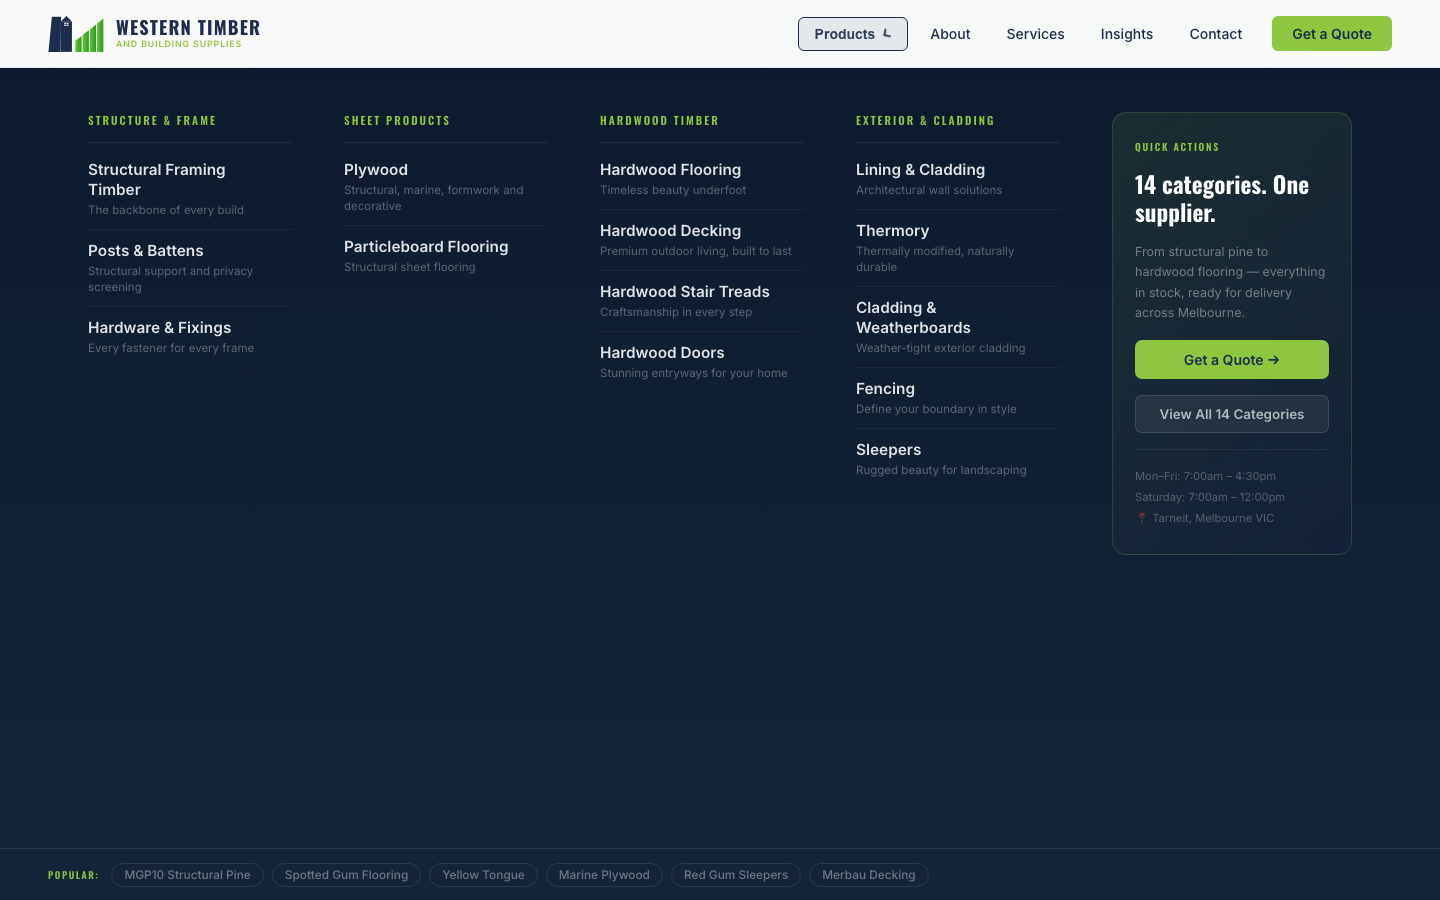Image resolution: width=1440 pixels, height=900 pixels.
Task: Click the red location pin icon
Action: 1141,518
